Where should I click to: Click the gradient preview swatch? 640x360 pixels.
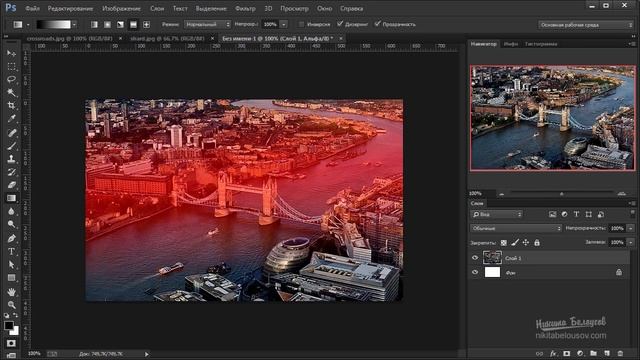click(x=53, y=24)
